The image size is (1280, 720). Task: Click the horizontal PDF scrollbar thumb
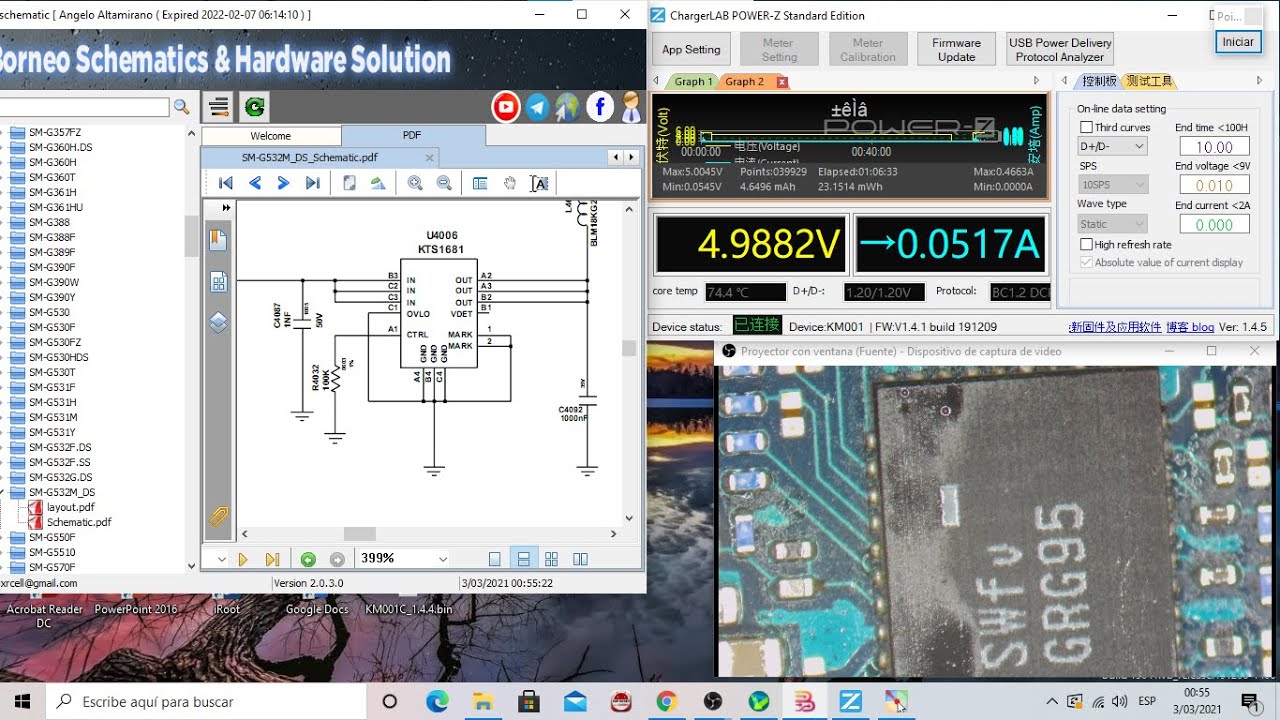click(x=360, y=534)
